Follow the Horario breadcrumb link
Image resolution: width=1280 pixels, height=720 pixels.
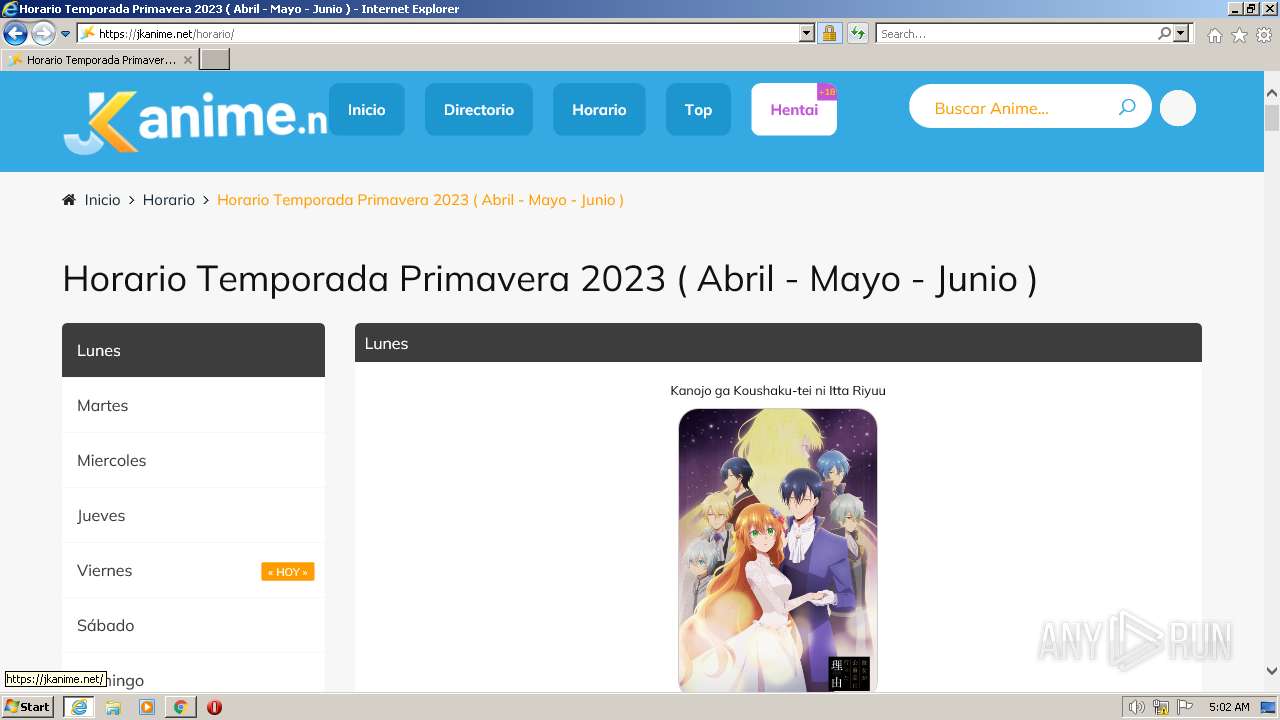168,200
